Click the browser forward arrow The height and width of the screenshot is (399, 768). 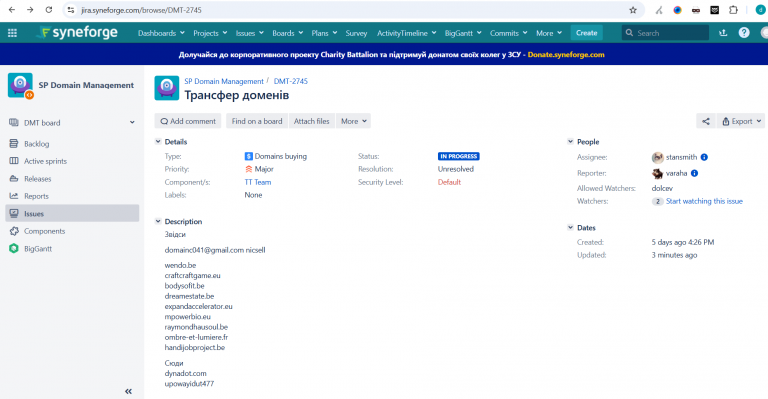[30, 10]
